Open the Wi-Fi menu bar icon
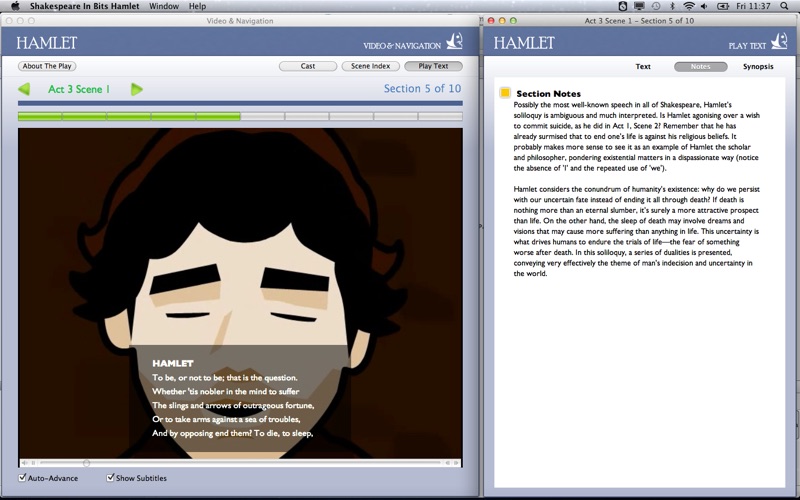 point(689,6)
